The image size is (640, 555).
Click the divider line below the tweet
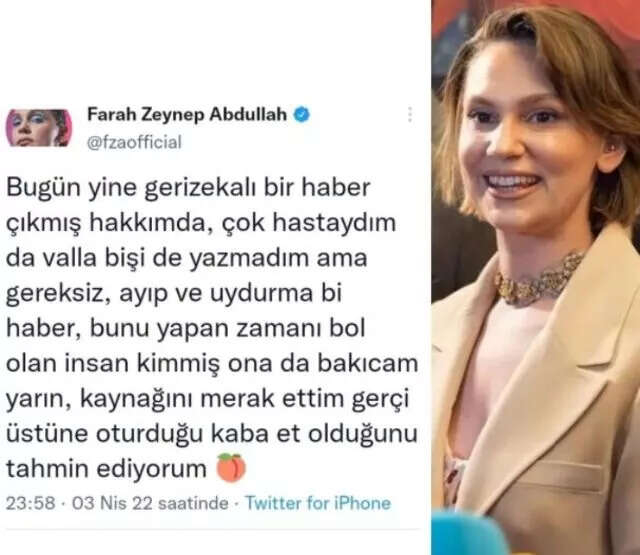[212, 529]
